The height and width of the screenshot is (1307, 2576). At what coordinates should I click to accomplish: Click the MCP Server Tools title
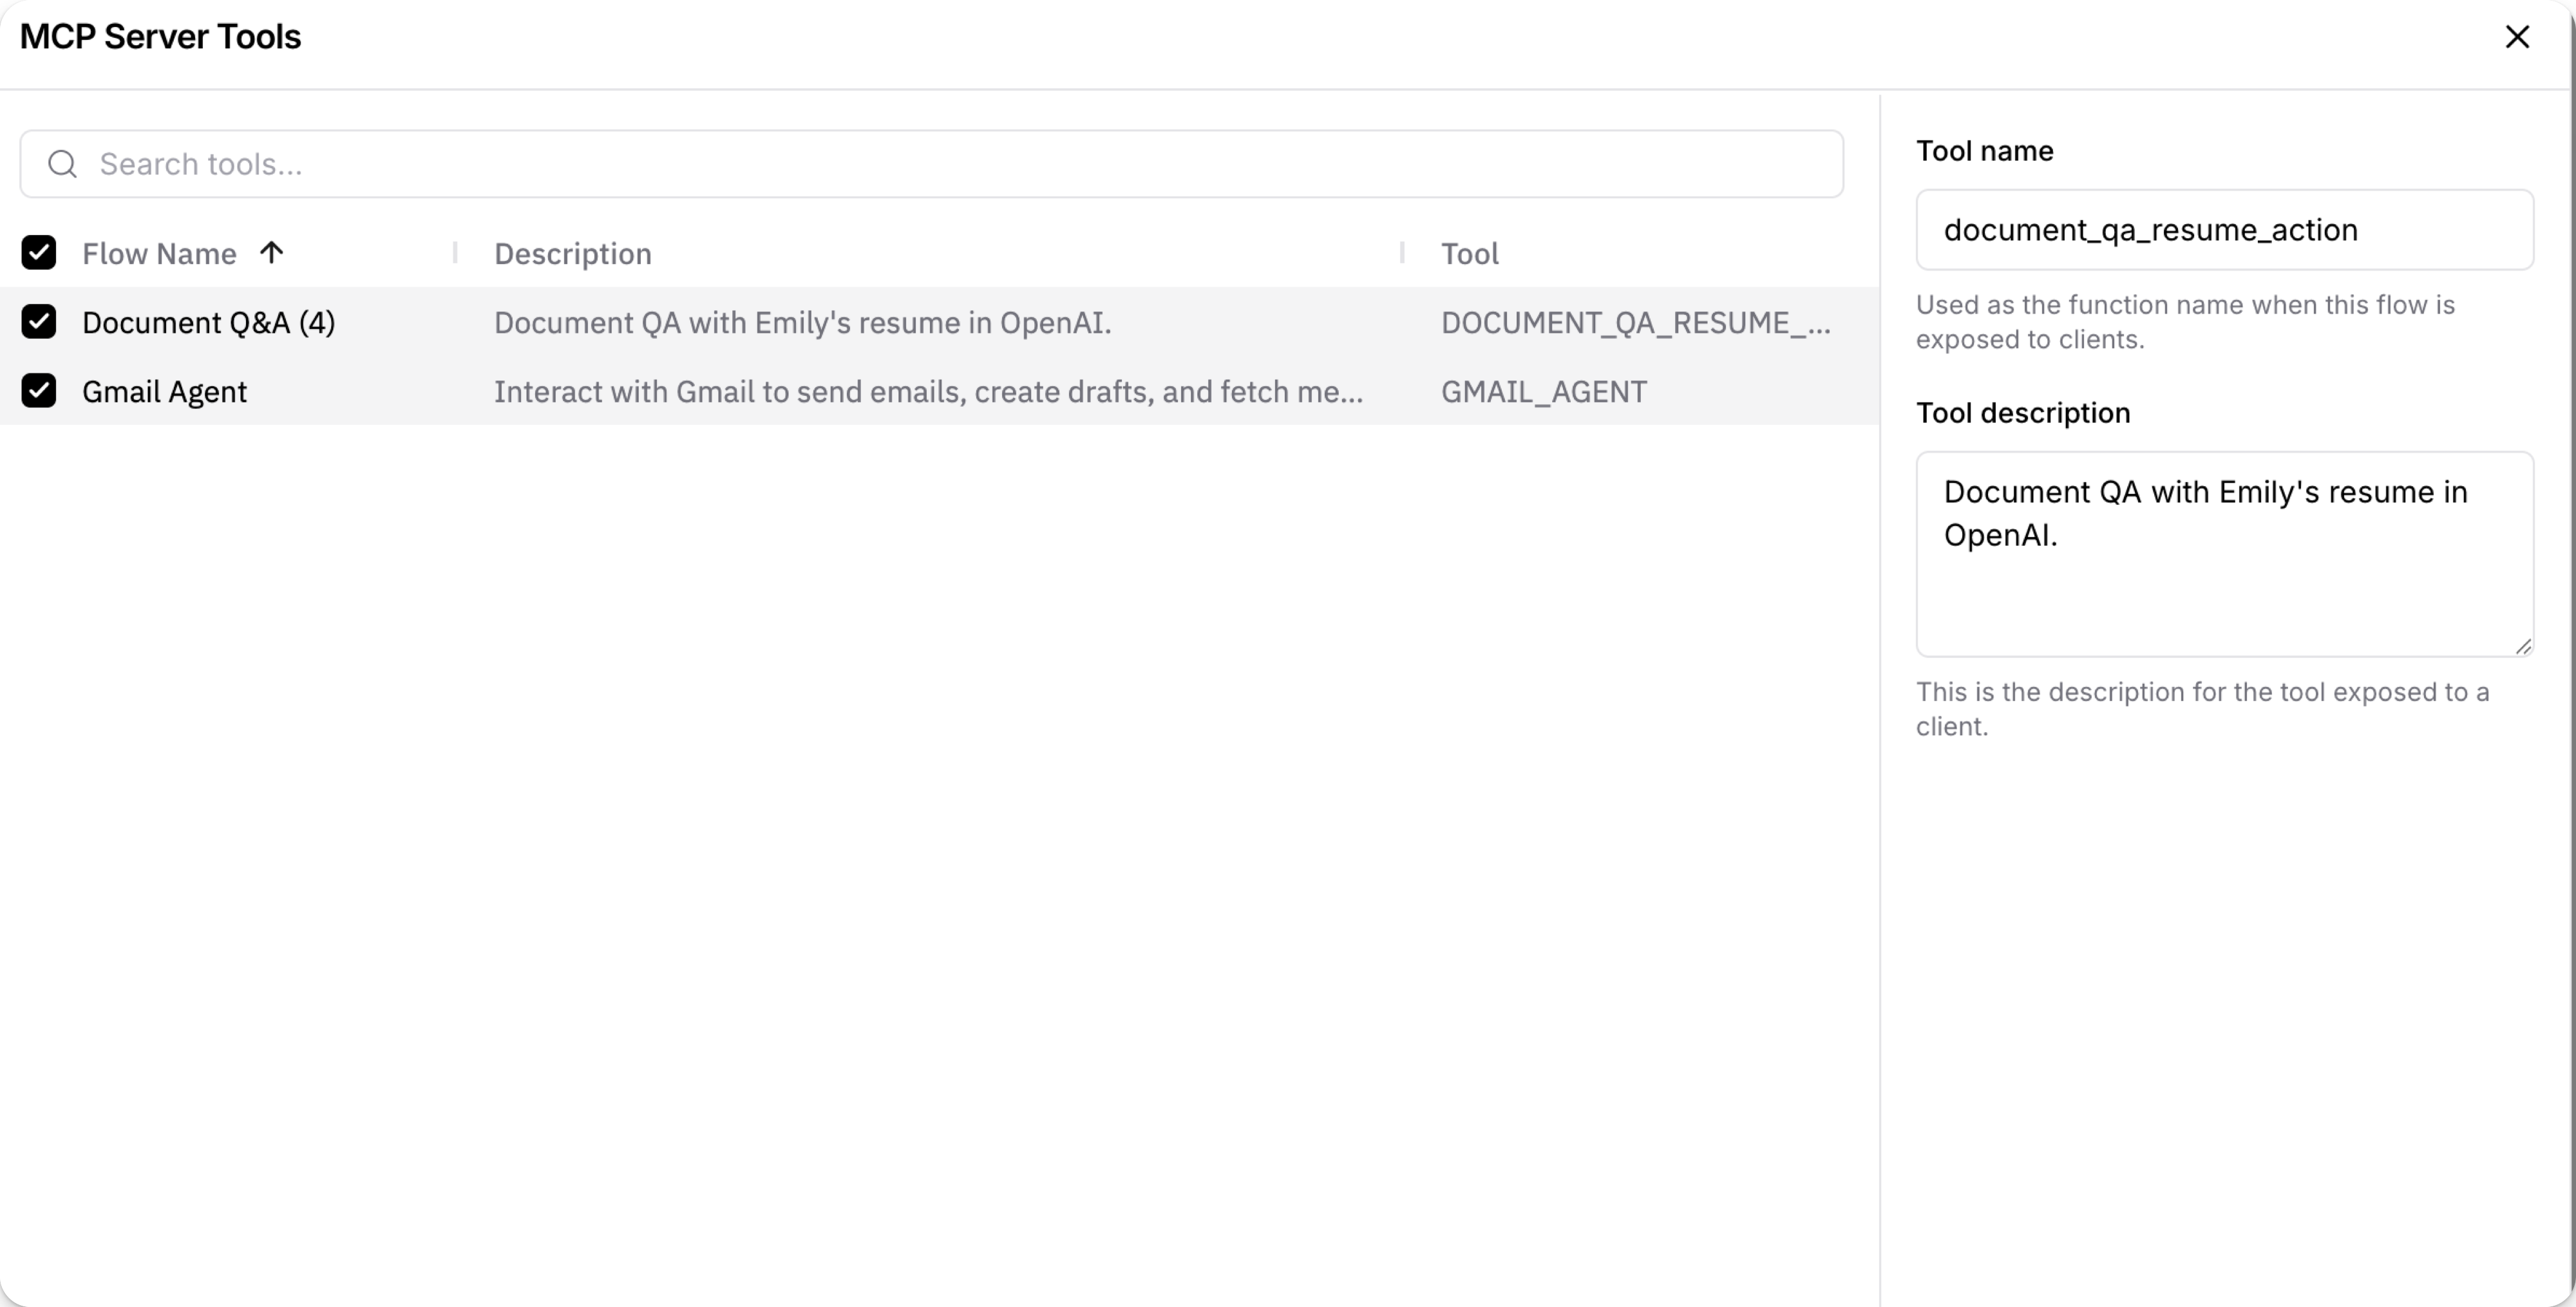tap(160, 36)
